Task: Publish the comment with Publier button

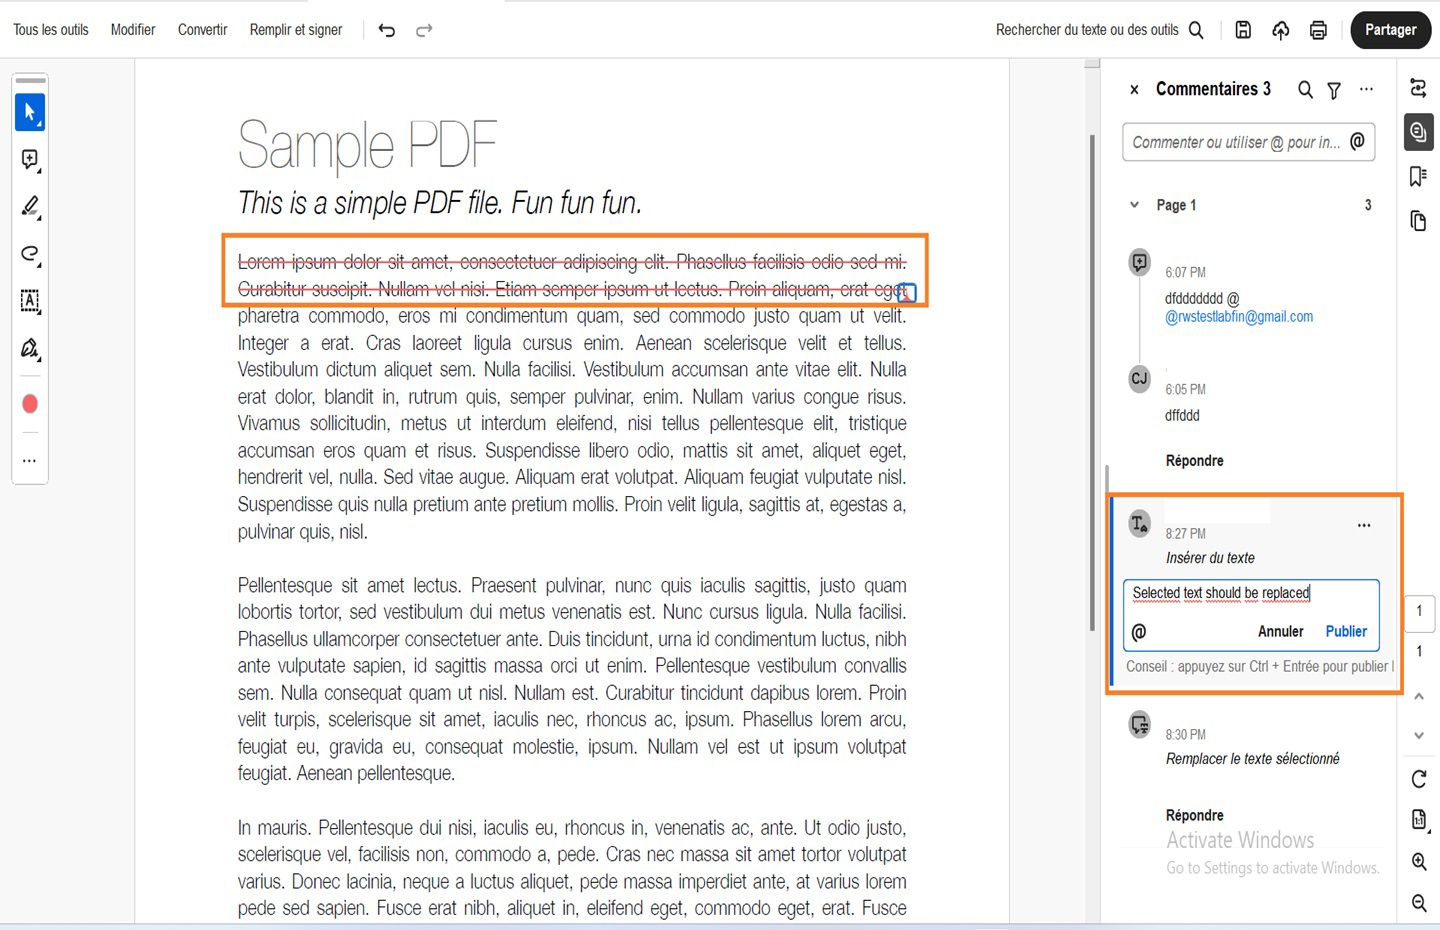Action: 1346,631
